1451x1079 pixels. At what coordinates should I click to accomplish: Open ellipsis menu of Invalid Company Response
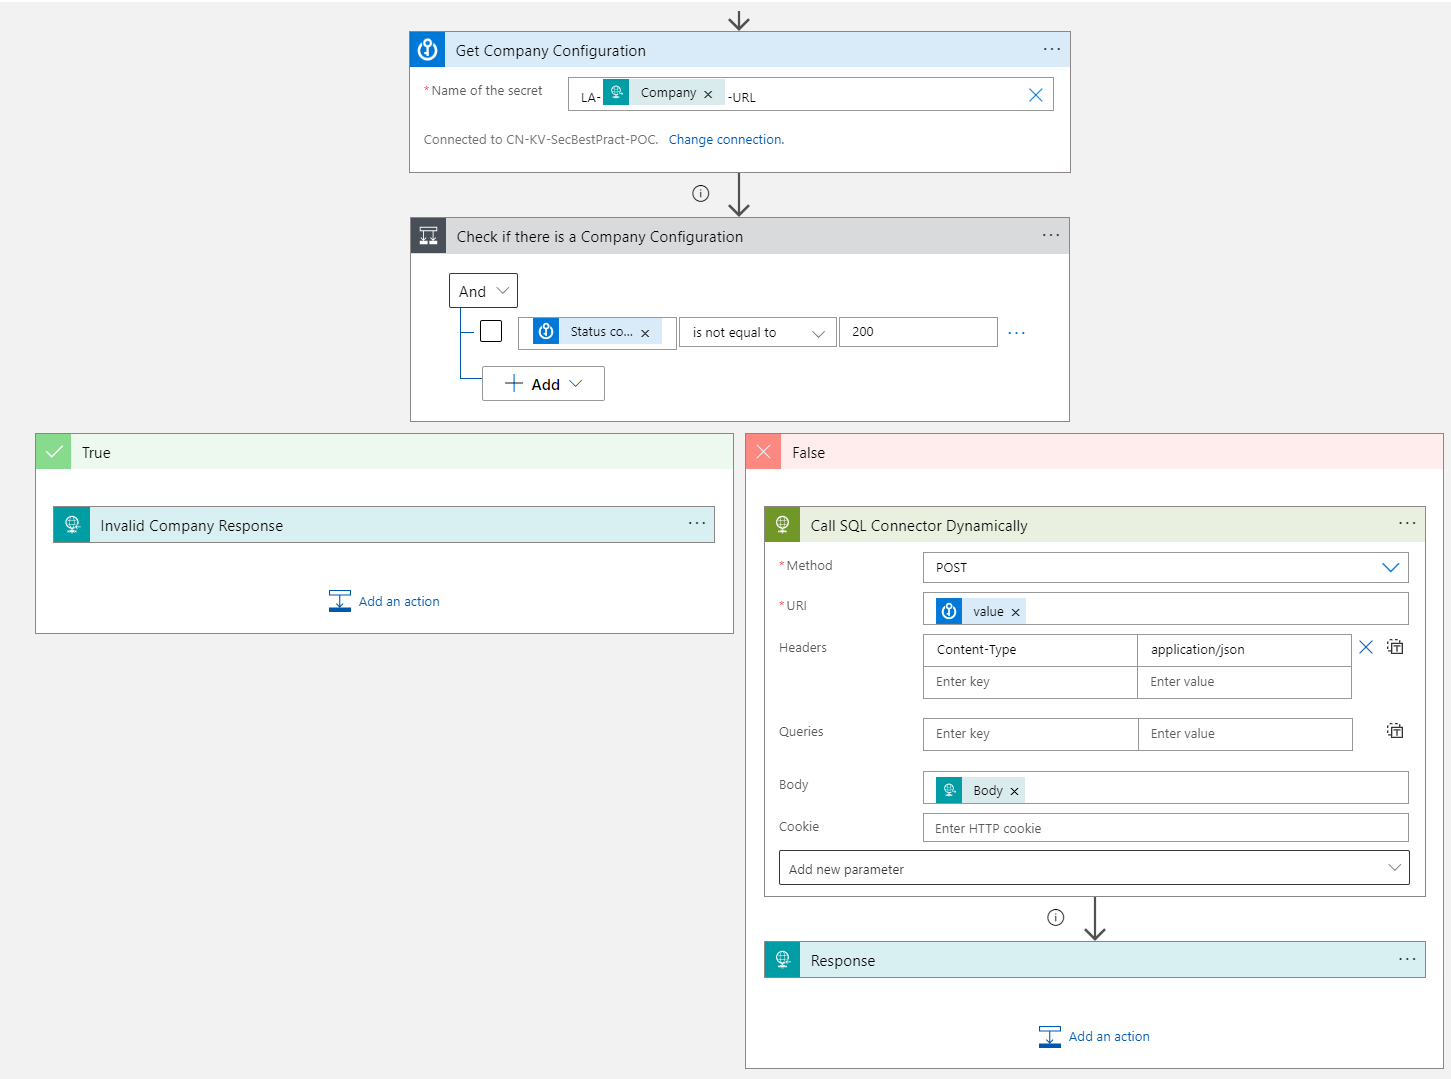(x=697, y=523)
